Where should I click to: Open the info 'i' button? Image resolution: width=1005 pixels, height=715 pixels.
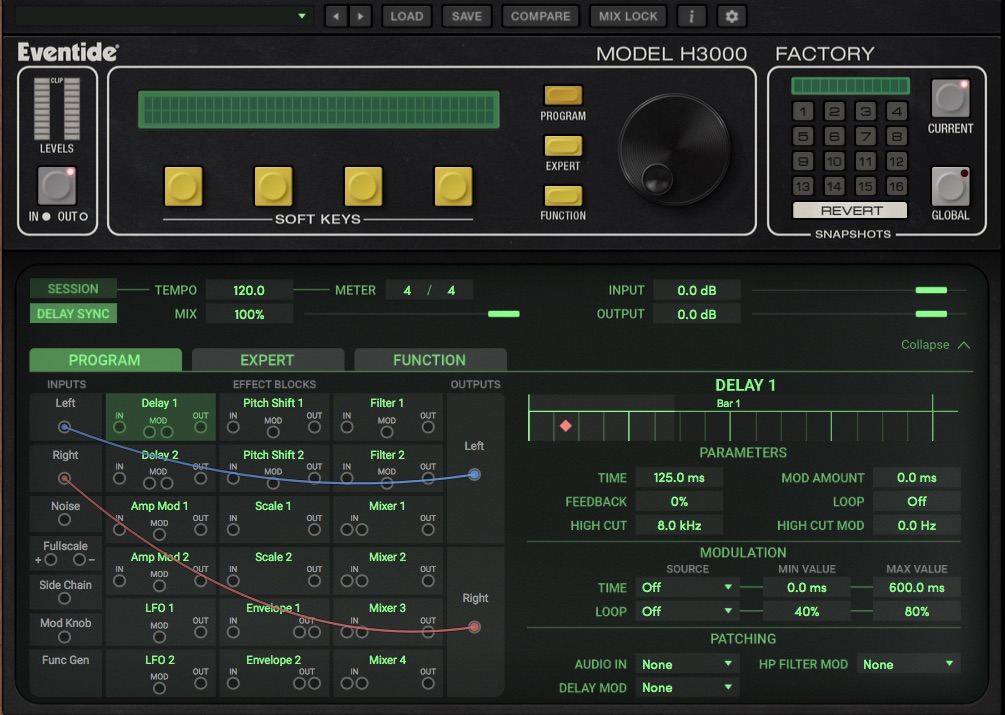click(691, 16)
